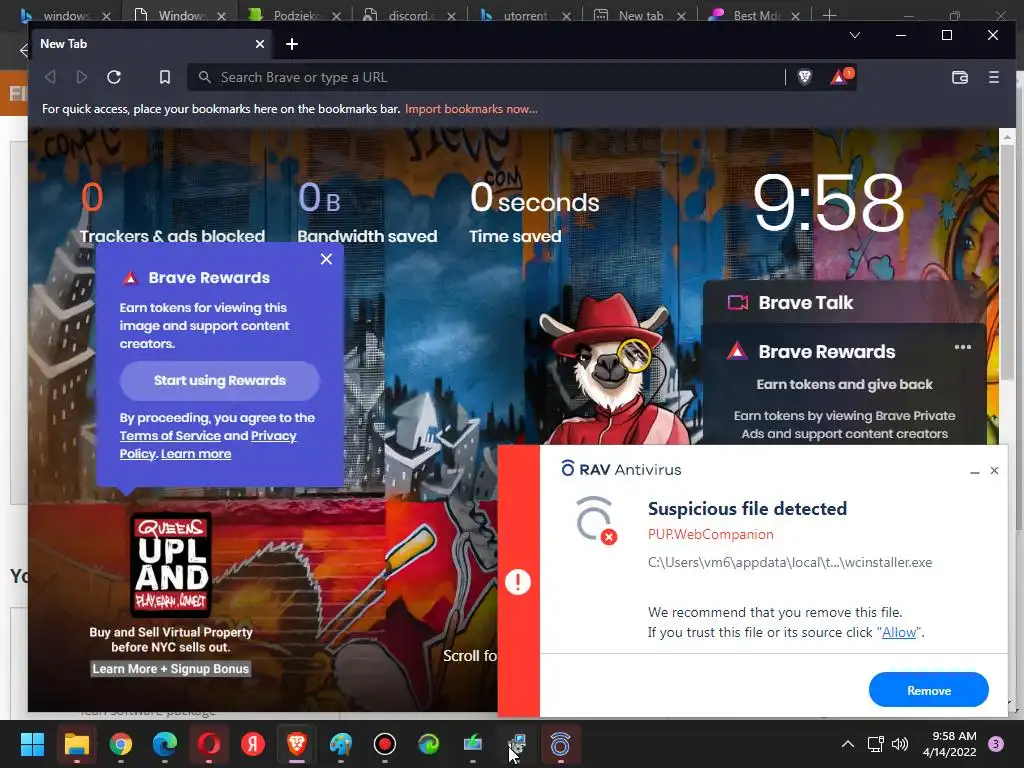The image size is (1024, 768).
Task: Click the RAV Antivirus logo
Action: coord(621,469)
